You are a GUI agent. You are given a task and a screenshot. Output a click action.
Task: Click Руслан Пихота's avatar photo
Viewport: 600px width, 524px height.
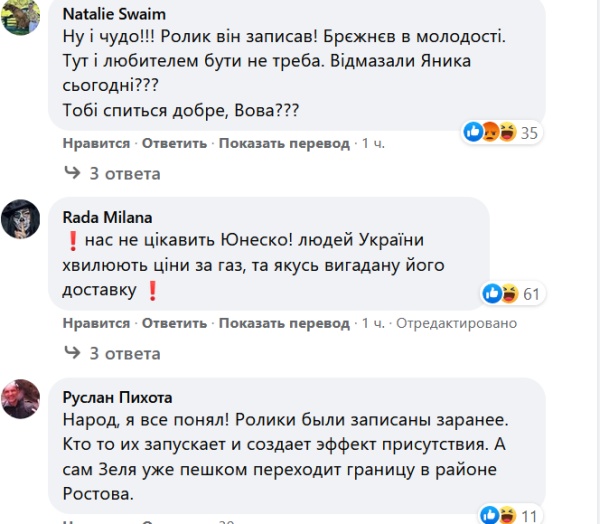pos(20,399)
